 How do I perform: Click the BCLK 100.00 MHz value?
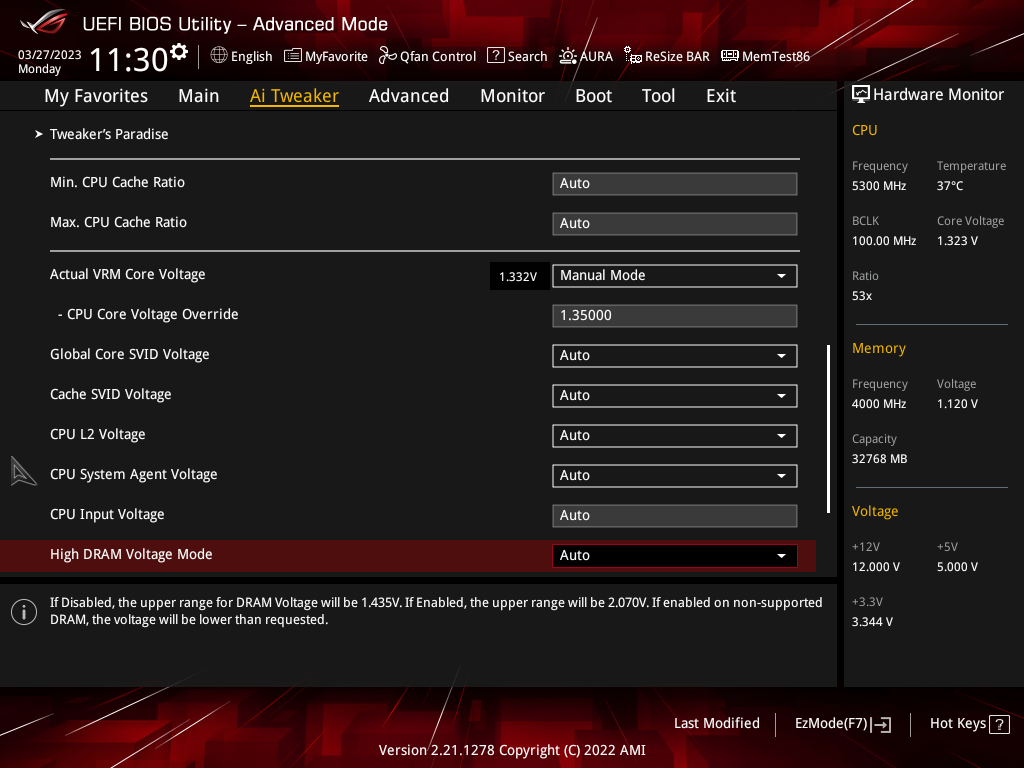884,240
